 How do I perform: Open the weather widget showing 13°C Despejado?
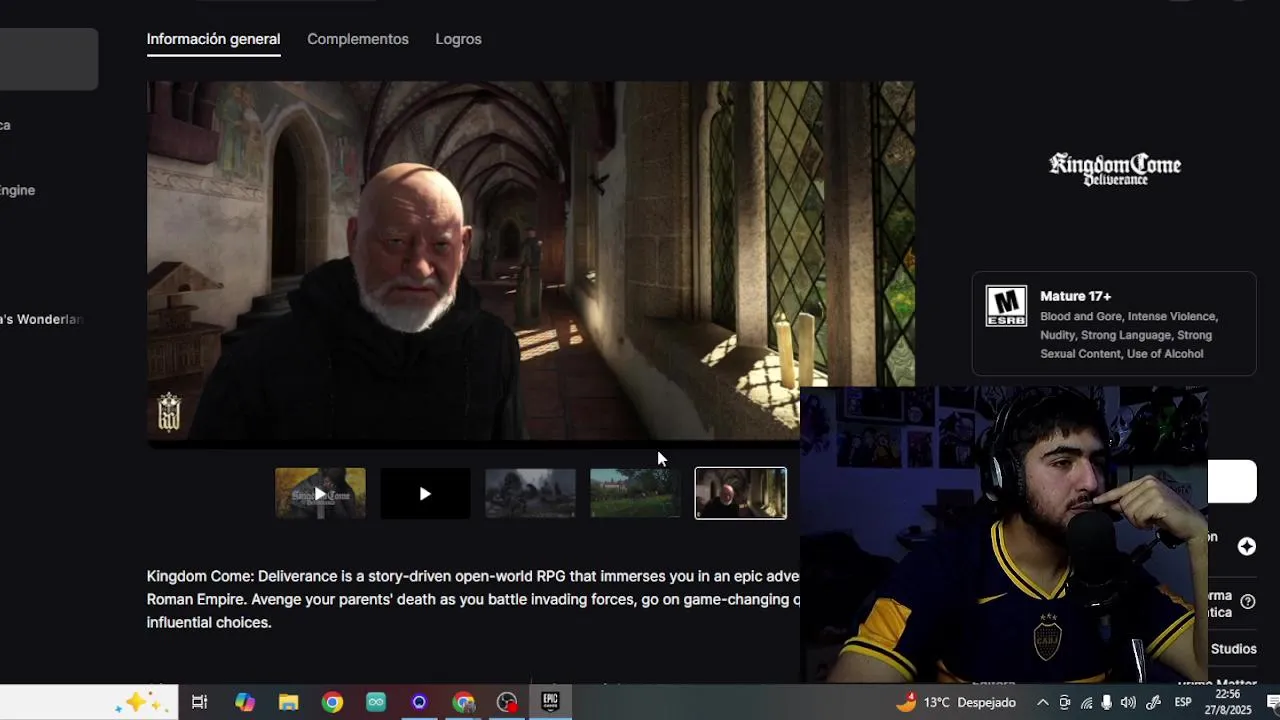click(x=955, y=702)
